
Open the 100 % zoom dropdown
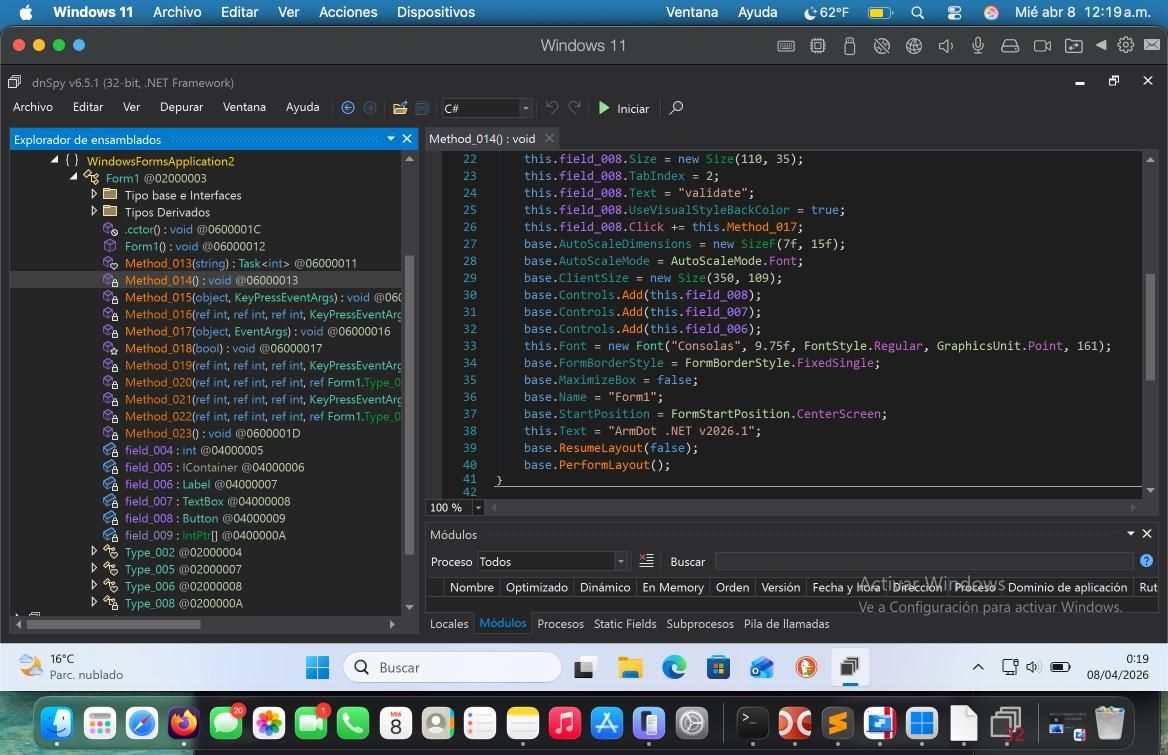(x=478, y=508)
